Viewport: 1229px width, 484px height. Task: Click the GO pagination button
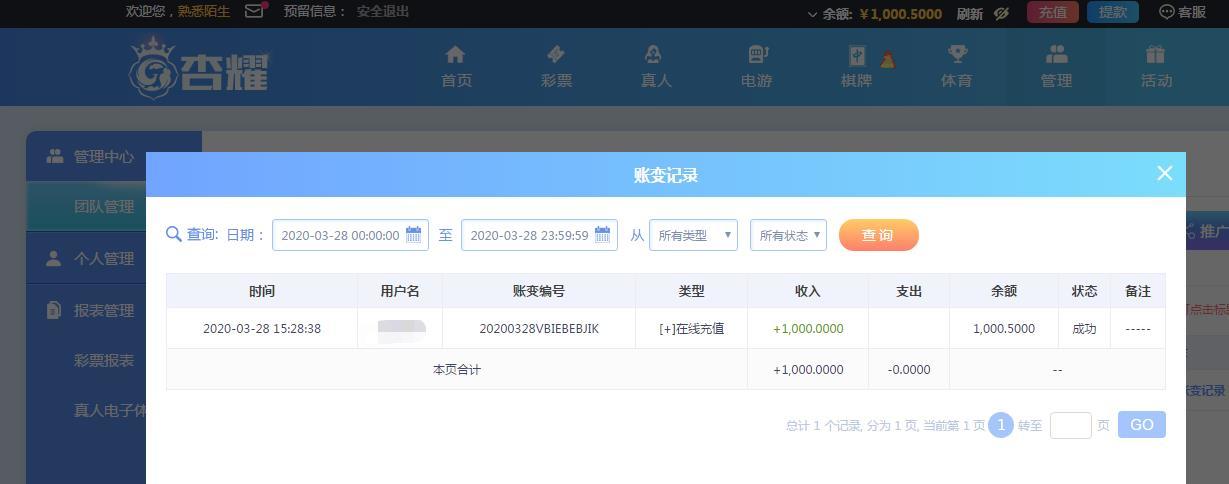[x=1141, y=425]
